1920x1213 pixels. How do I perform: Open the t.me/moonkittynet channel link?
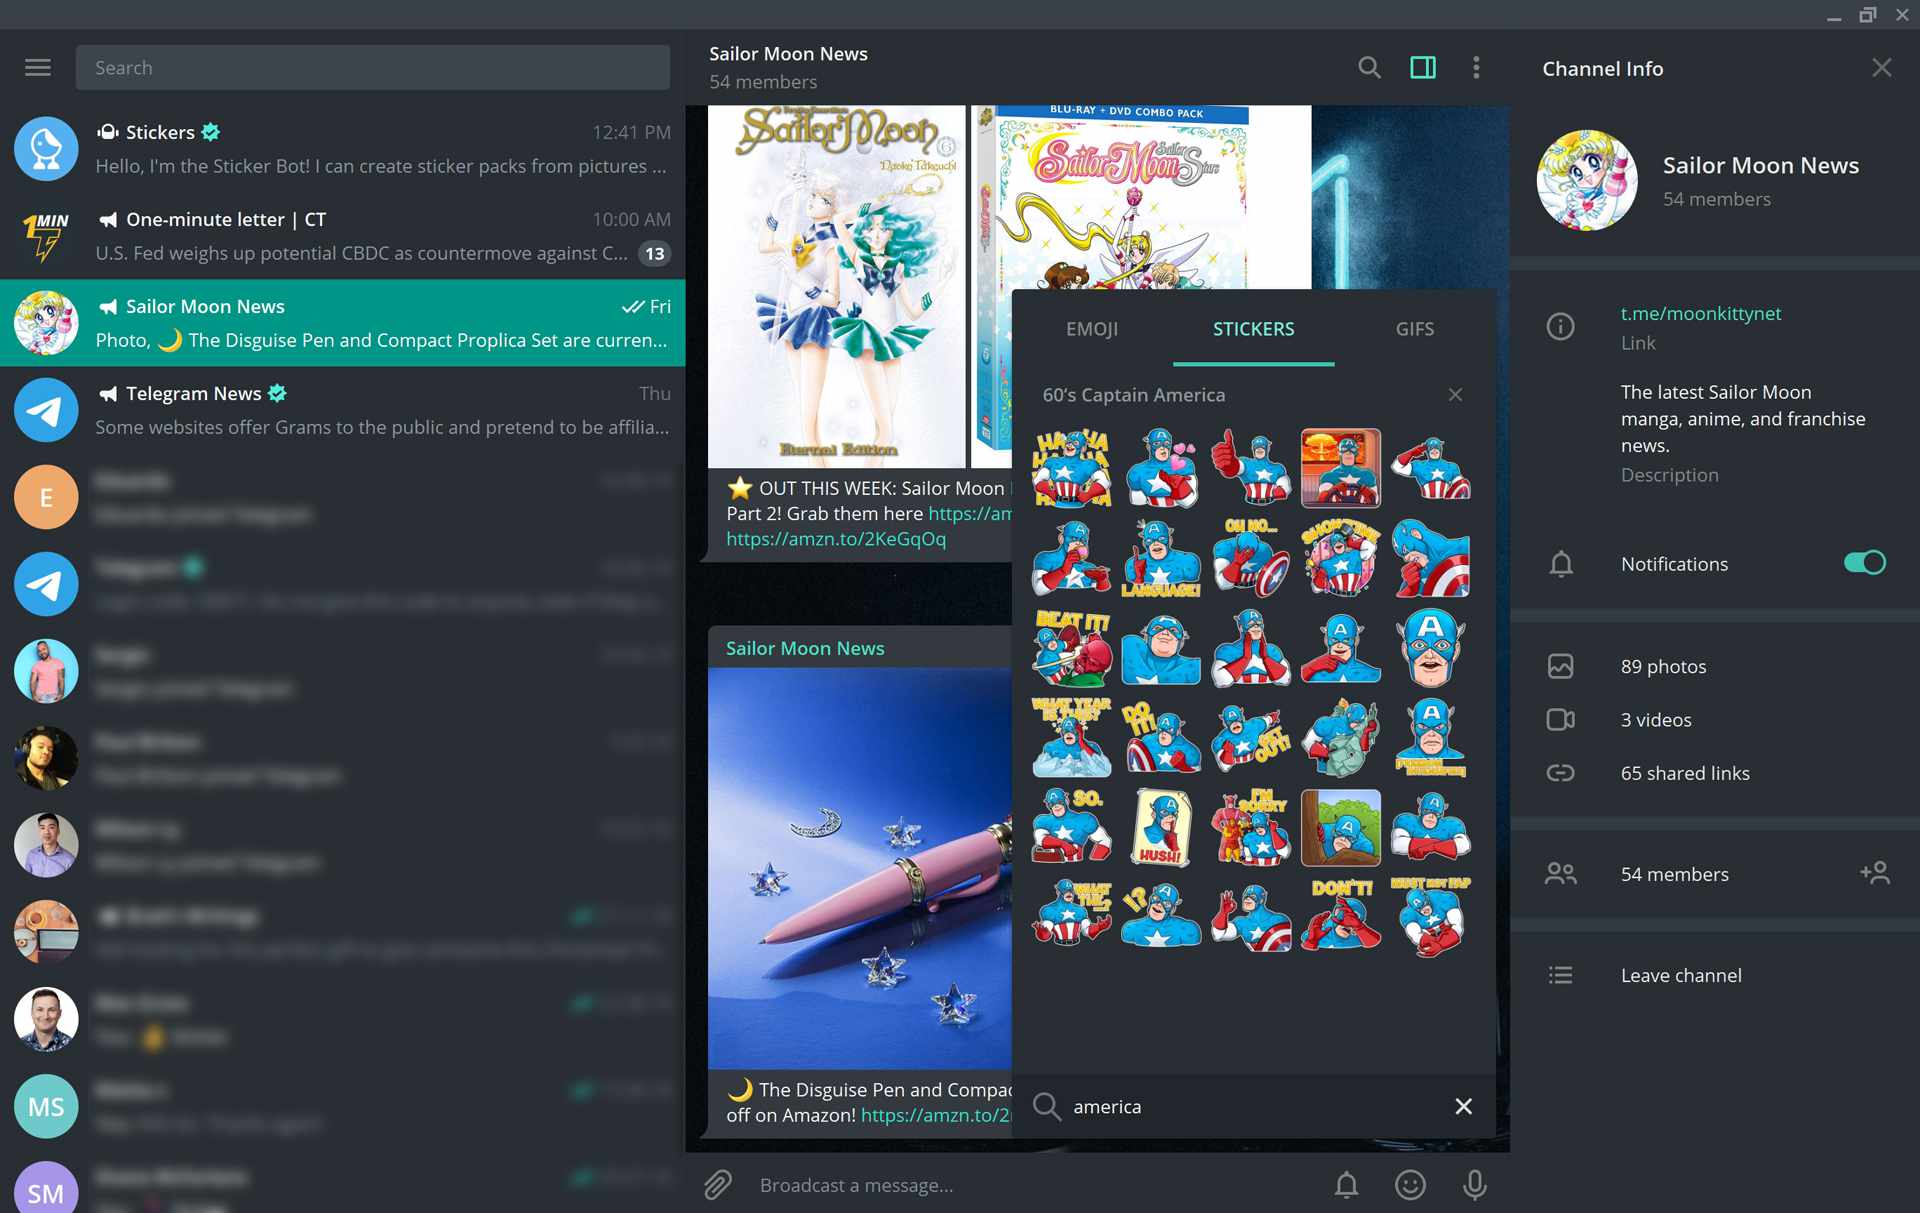(1700, 313)
